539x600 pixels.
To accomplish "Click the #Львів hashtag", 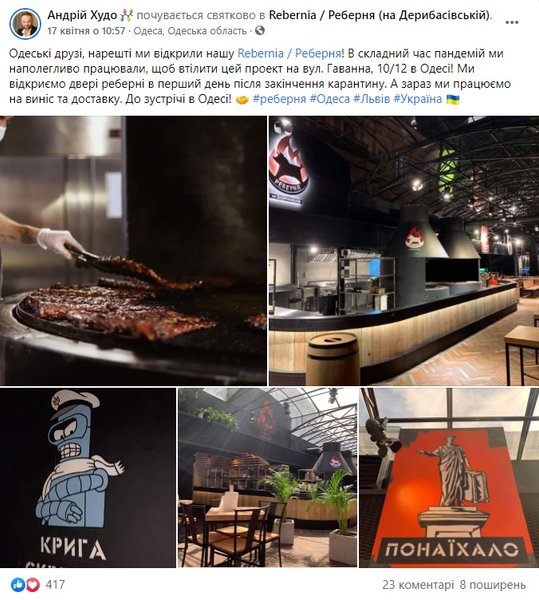I will click(x=371, y=99).
